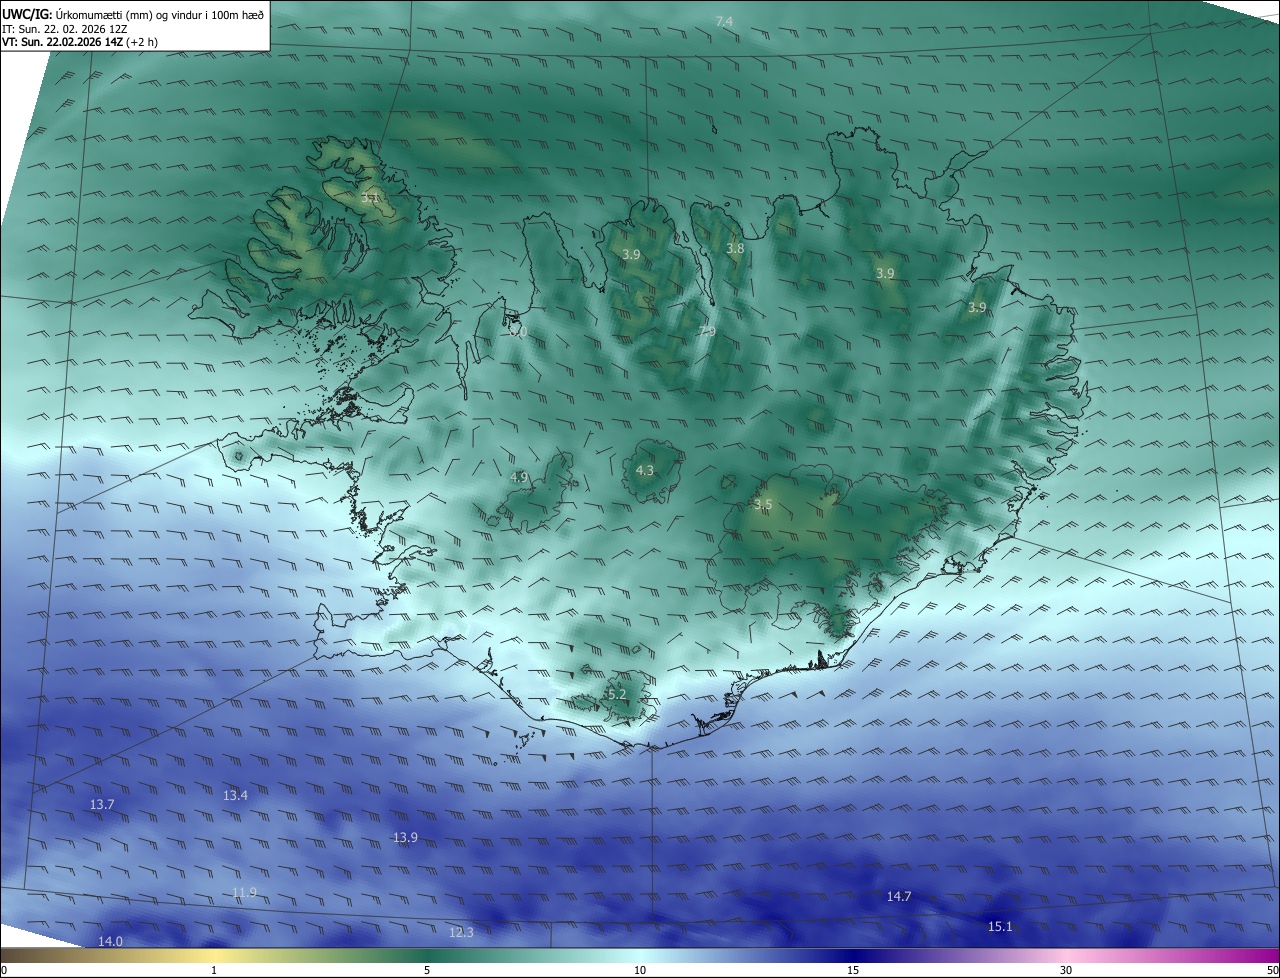Click the 3.5 value on Vatnajökull glacier
The height and width of the screenshot is (978, 1280).
[x=763, y=505]
